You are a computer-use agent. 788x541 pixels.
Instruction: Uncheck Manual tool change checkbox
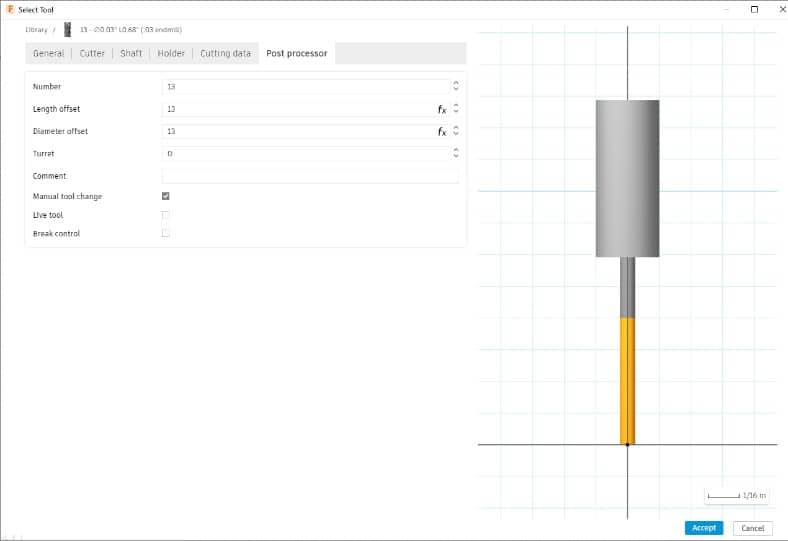point(165,196)
